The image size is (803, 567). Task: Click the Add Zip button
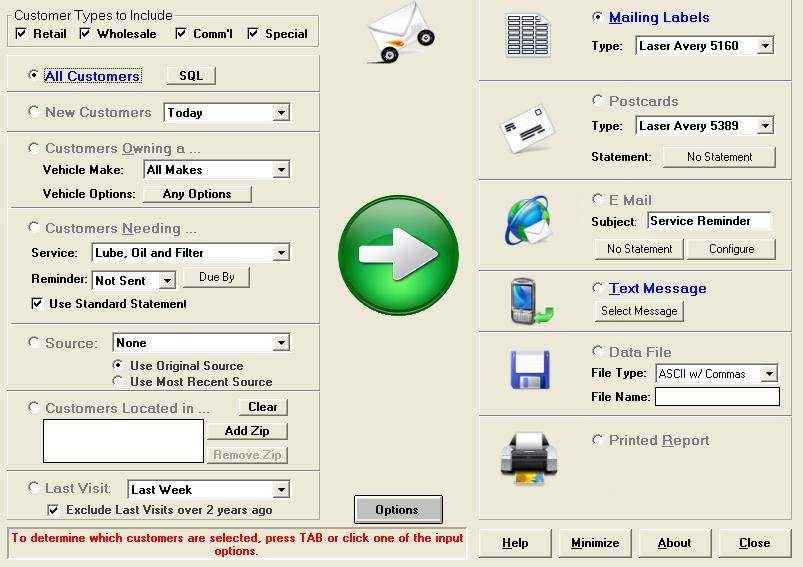[x=247, y=431]
